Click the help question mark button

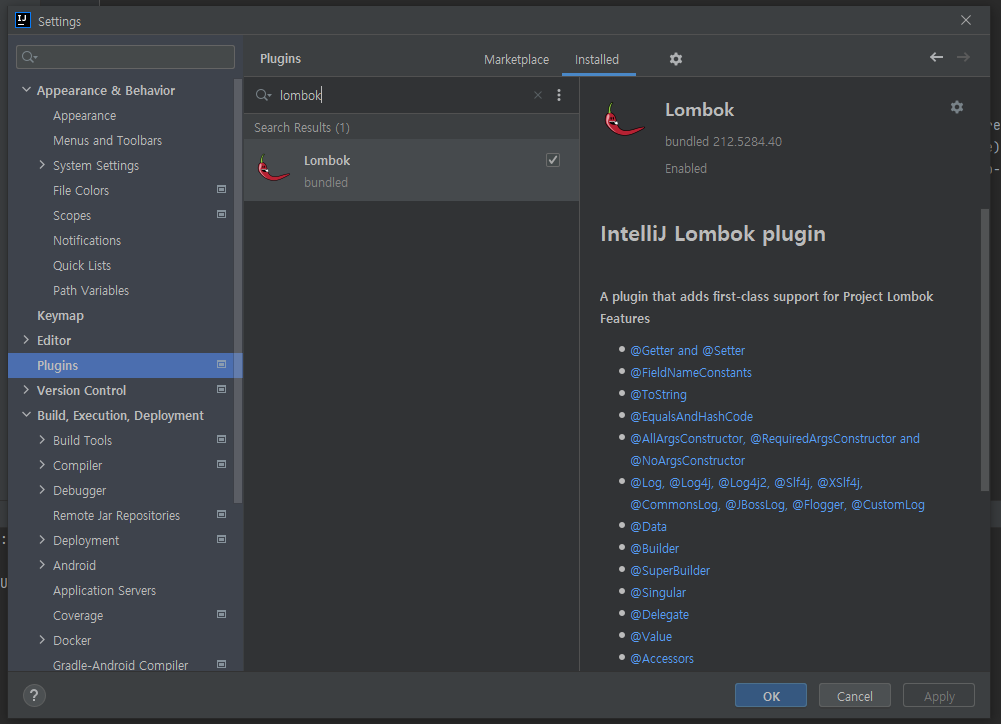coord(34,695)
